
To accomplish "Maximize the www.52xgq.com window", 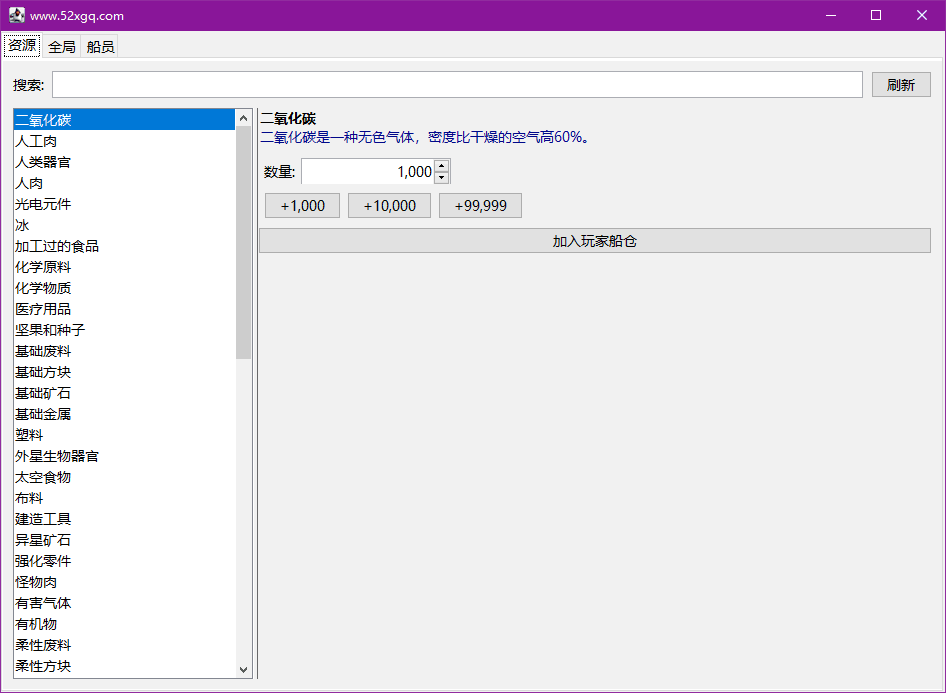I will point(876,15).
